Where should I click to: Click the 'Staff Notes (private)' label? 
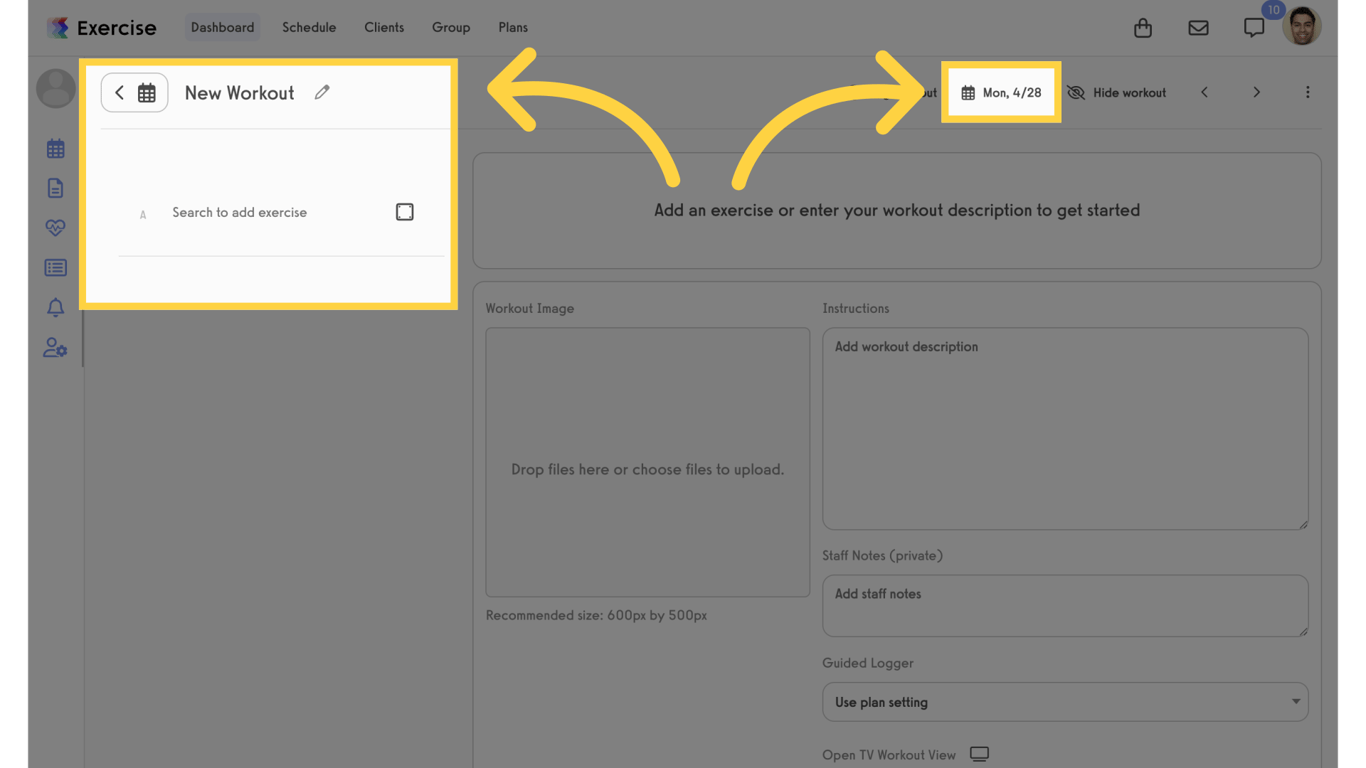(x=882, y=556)
